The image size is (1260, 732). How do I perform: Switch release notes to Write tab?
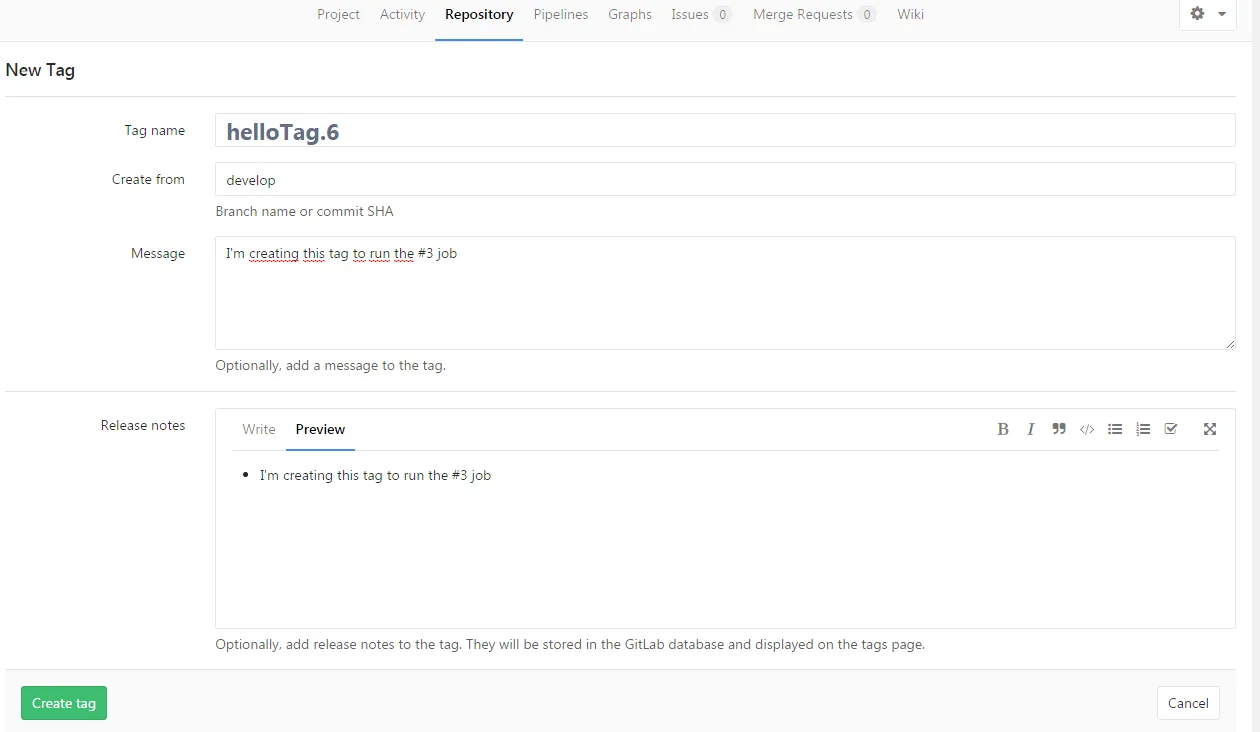[x=259, y=429]
